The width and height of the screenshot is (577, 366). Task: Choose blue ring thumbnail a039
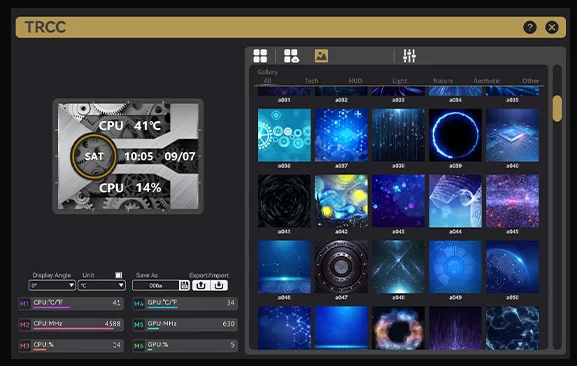[x=455, y=135]
